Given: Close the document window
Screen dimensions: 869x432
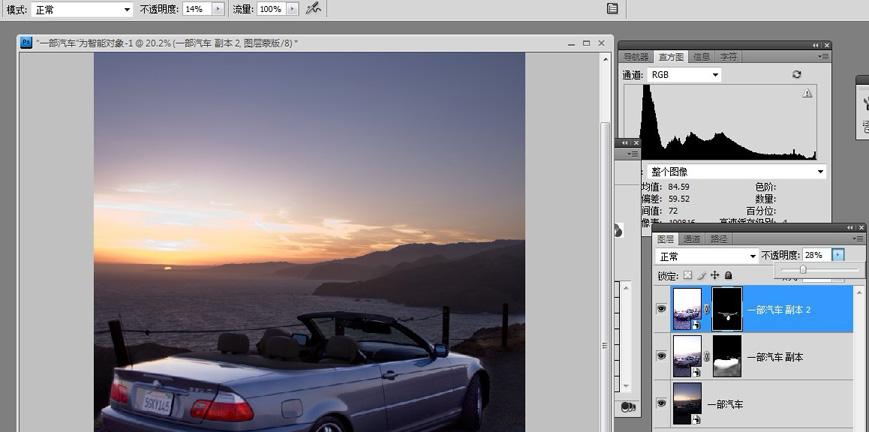Looking at the screenshot, I should [x=601, y=43].
